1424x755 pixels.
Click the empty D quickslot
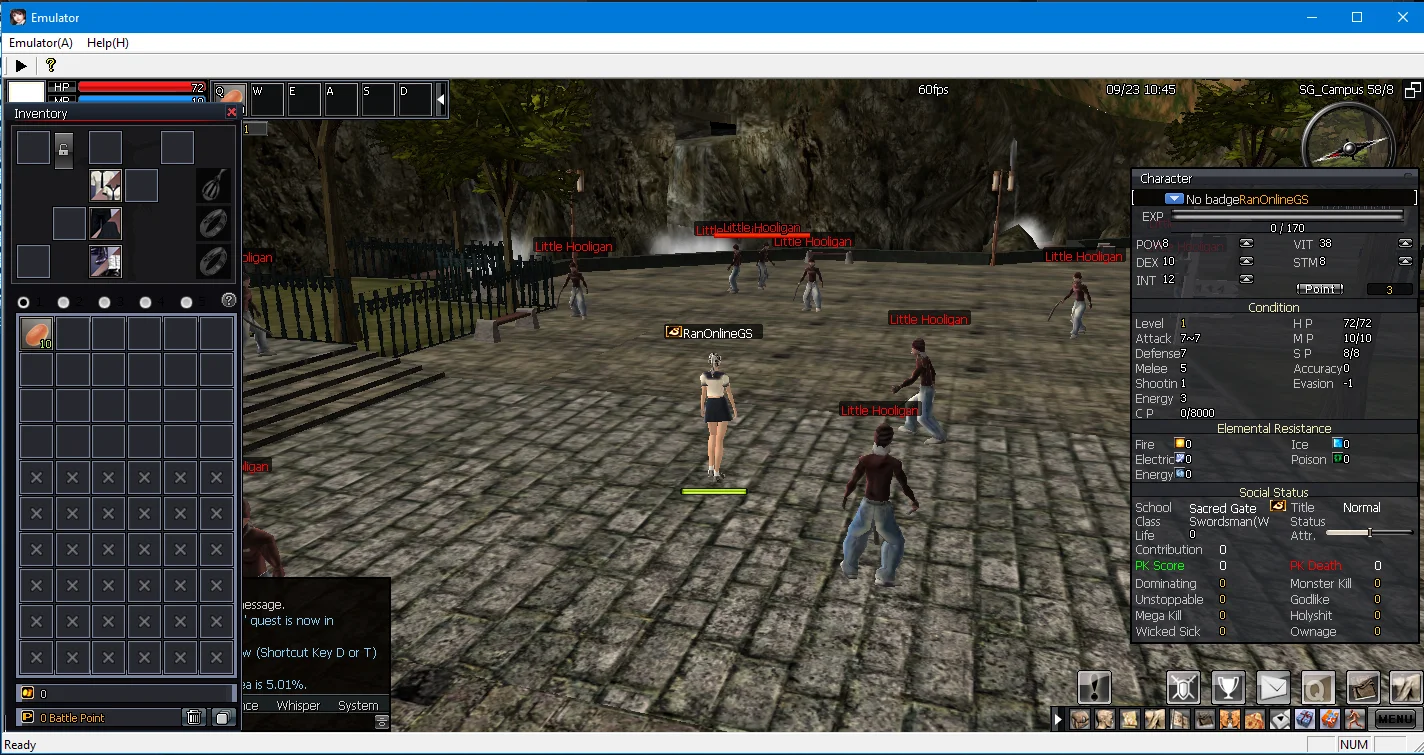pos(415,100)
